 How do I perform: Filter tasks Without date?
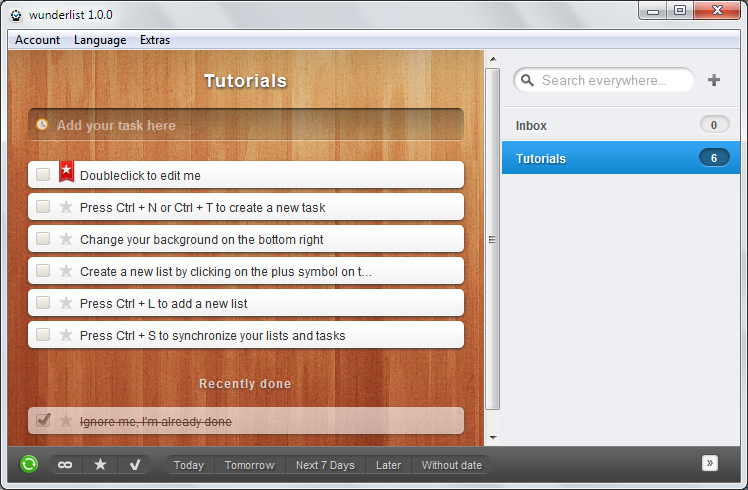pos(452,465)
